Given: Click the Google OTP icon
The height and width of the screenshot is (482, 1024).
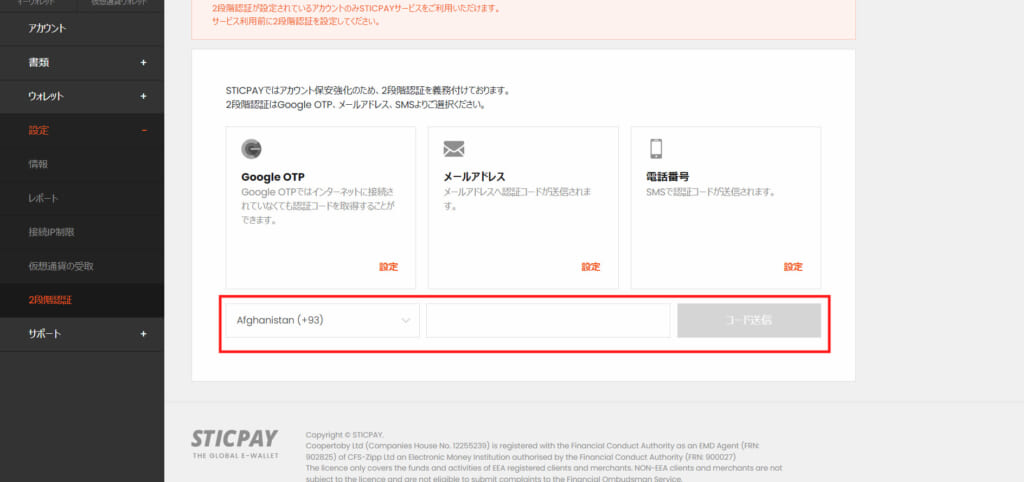Looking at the screenshot, I should 251,149.
